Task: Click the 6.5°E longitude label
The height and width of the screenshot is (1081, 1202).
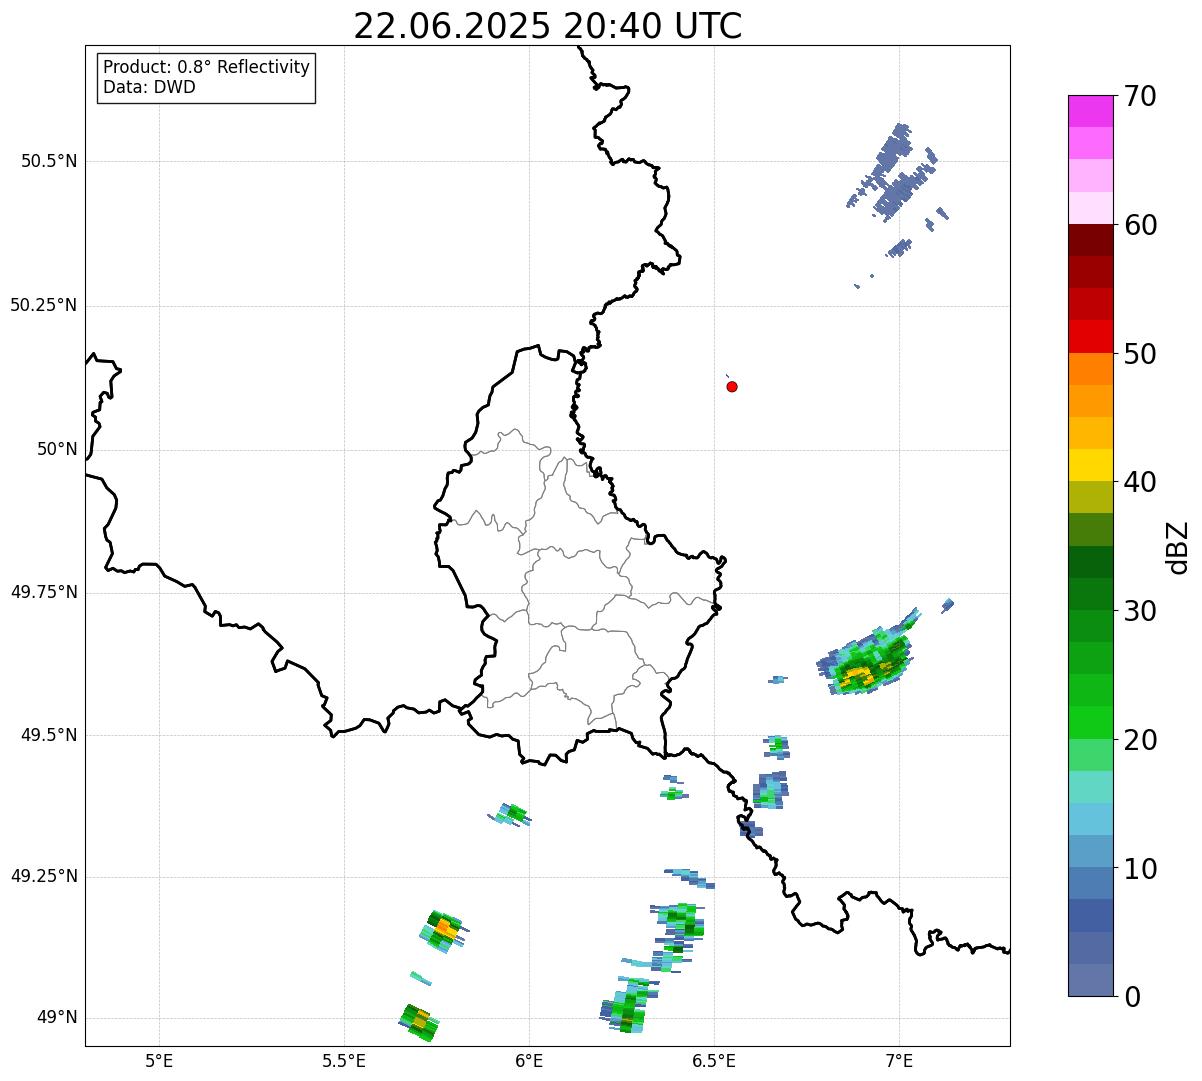Action: (714, 1061)
